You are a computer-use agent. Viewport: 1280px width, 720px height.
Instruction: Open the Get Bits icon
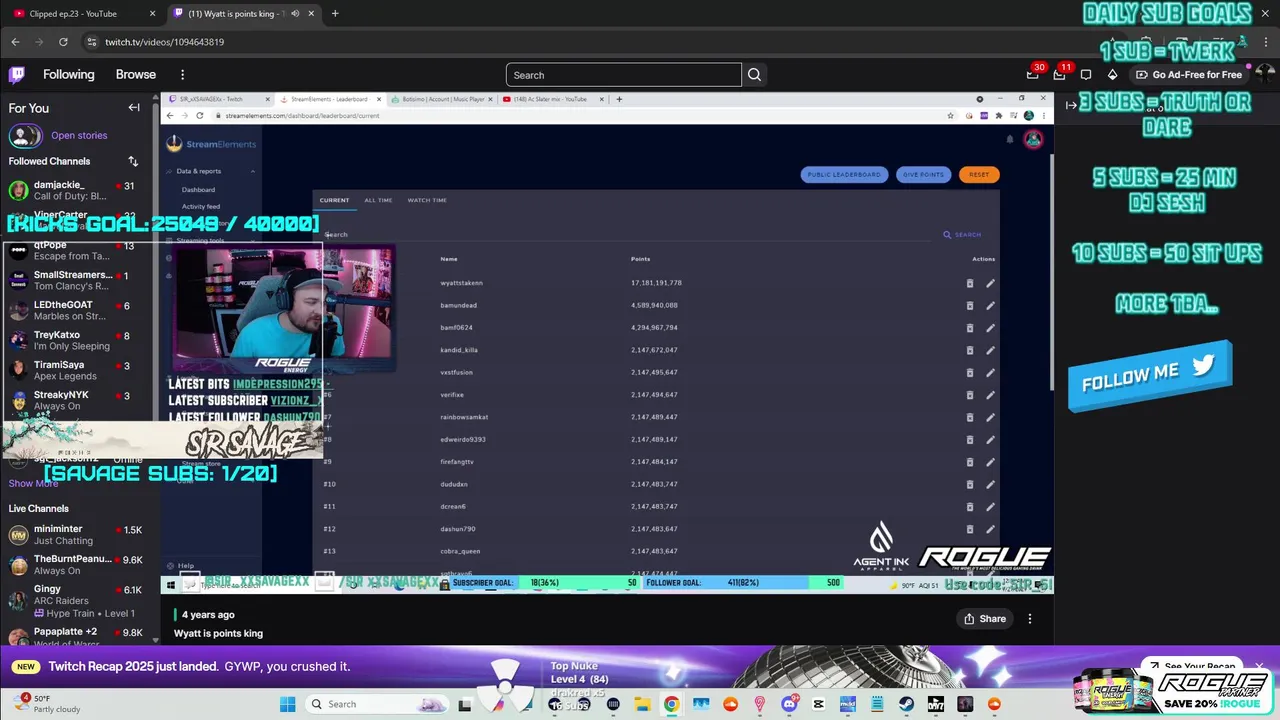(1112, 75)
